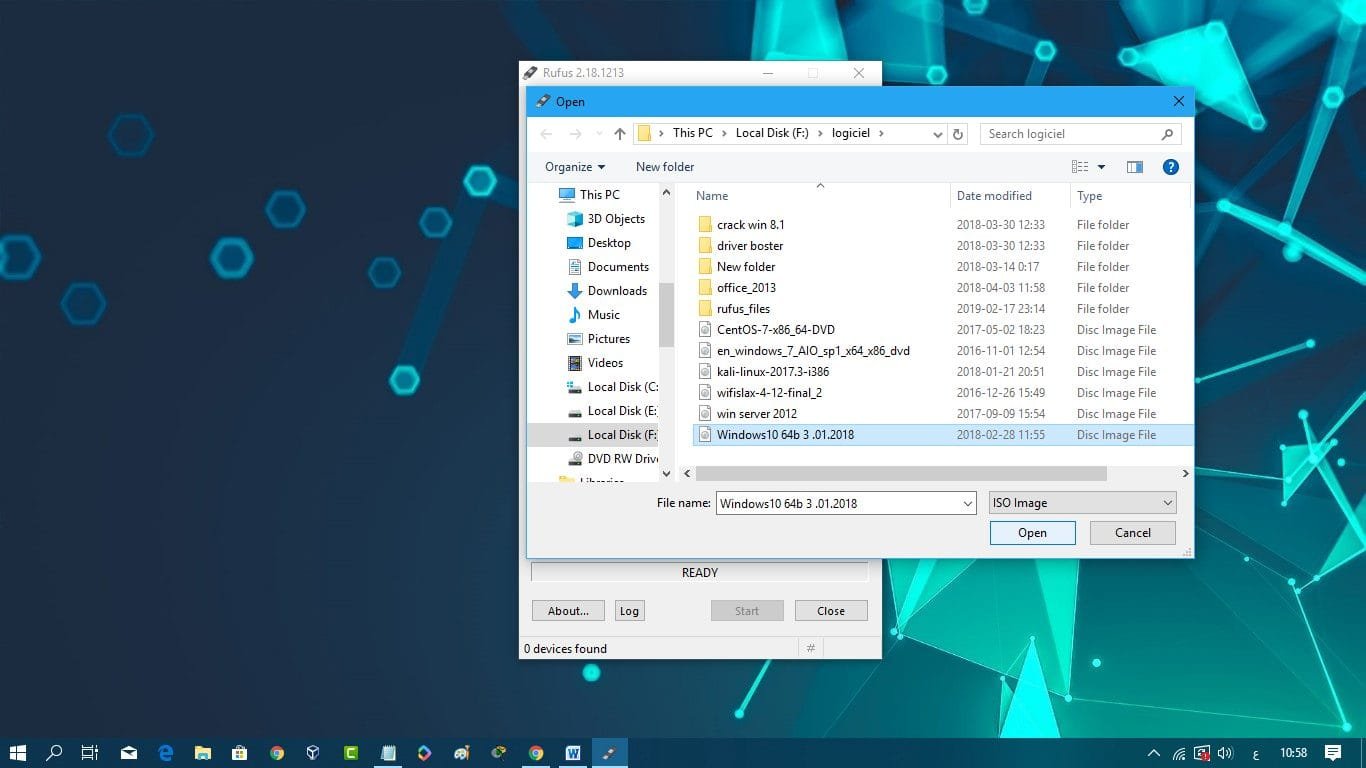The height and width of the screenshot is (768, 1366).
Task: Click the search magnifier icon
Action: 1167,134
